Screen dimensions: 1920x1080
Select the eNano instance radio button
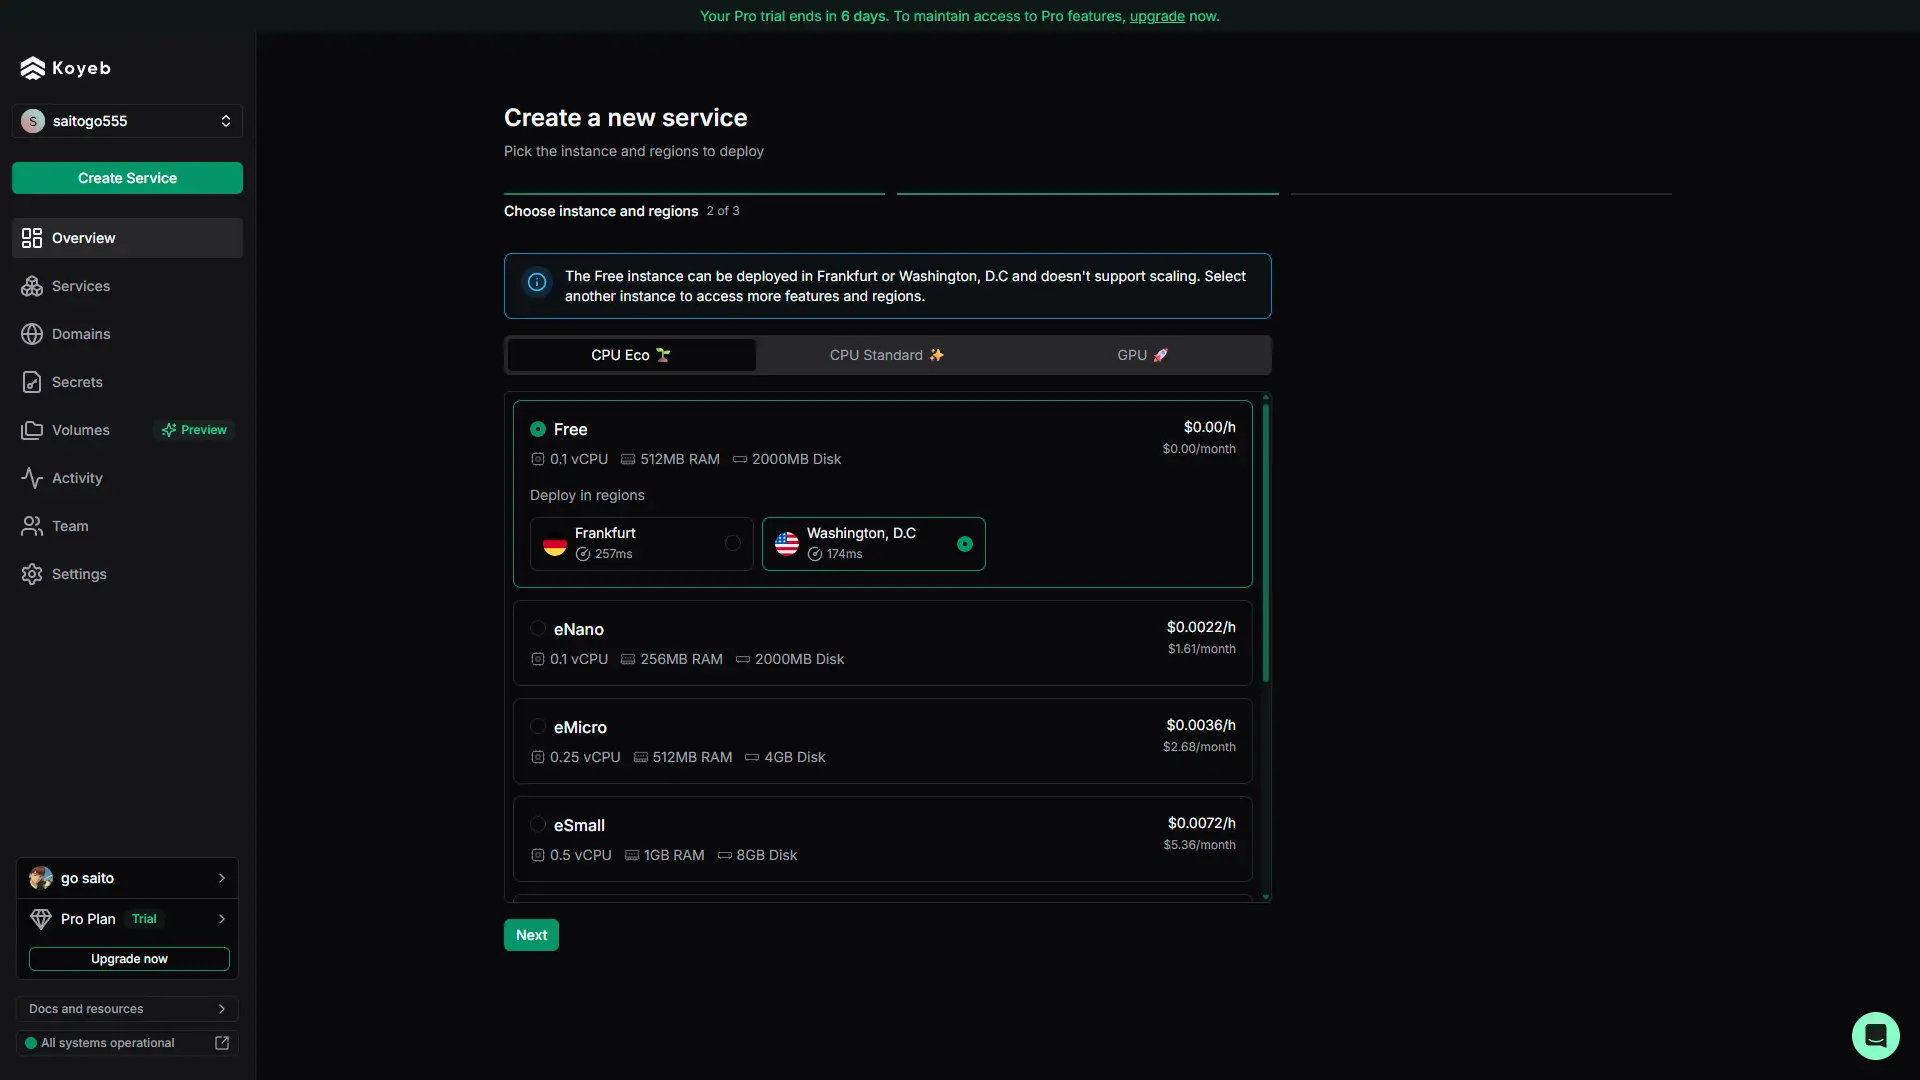click(x=538, y=629)
